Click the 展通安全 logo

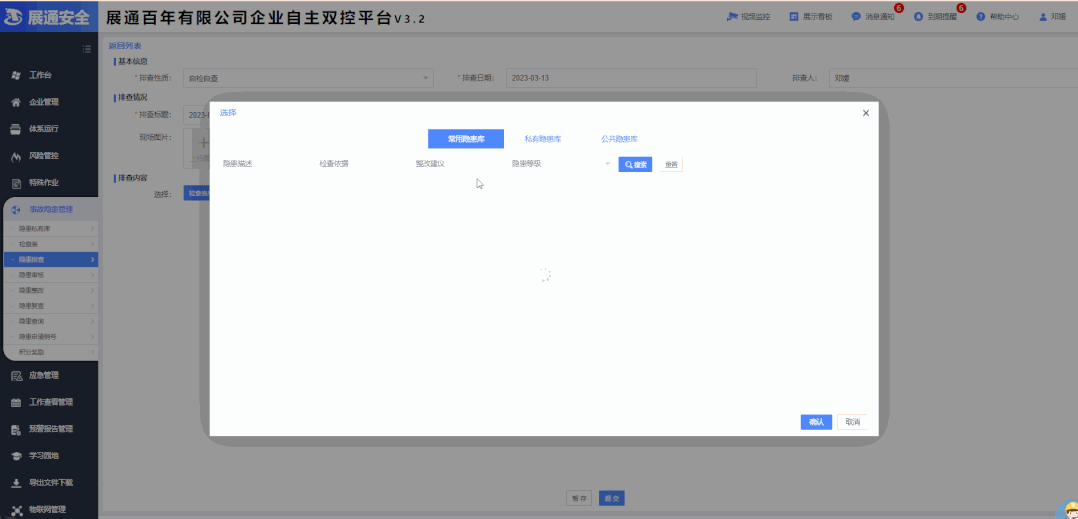pos(49,17)
